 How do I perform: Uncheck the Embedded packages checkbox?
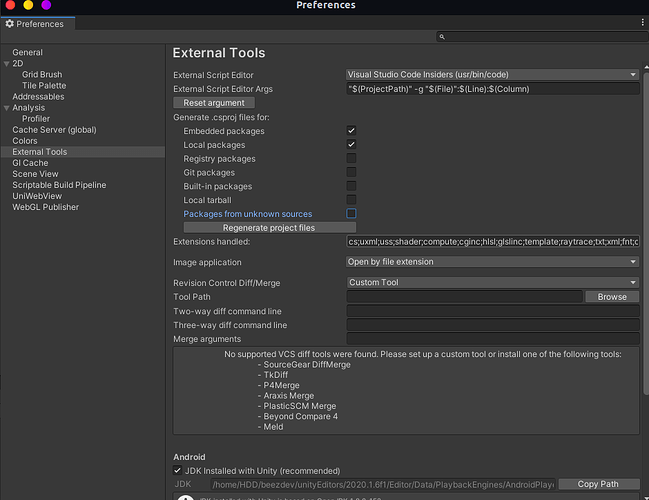point(351,131)
